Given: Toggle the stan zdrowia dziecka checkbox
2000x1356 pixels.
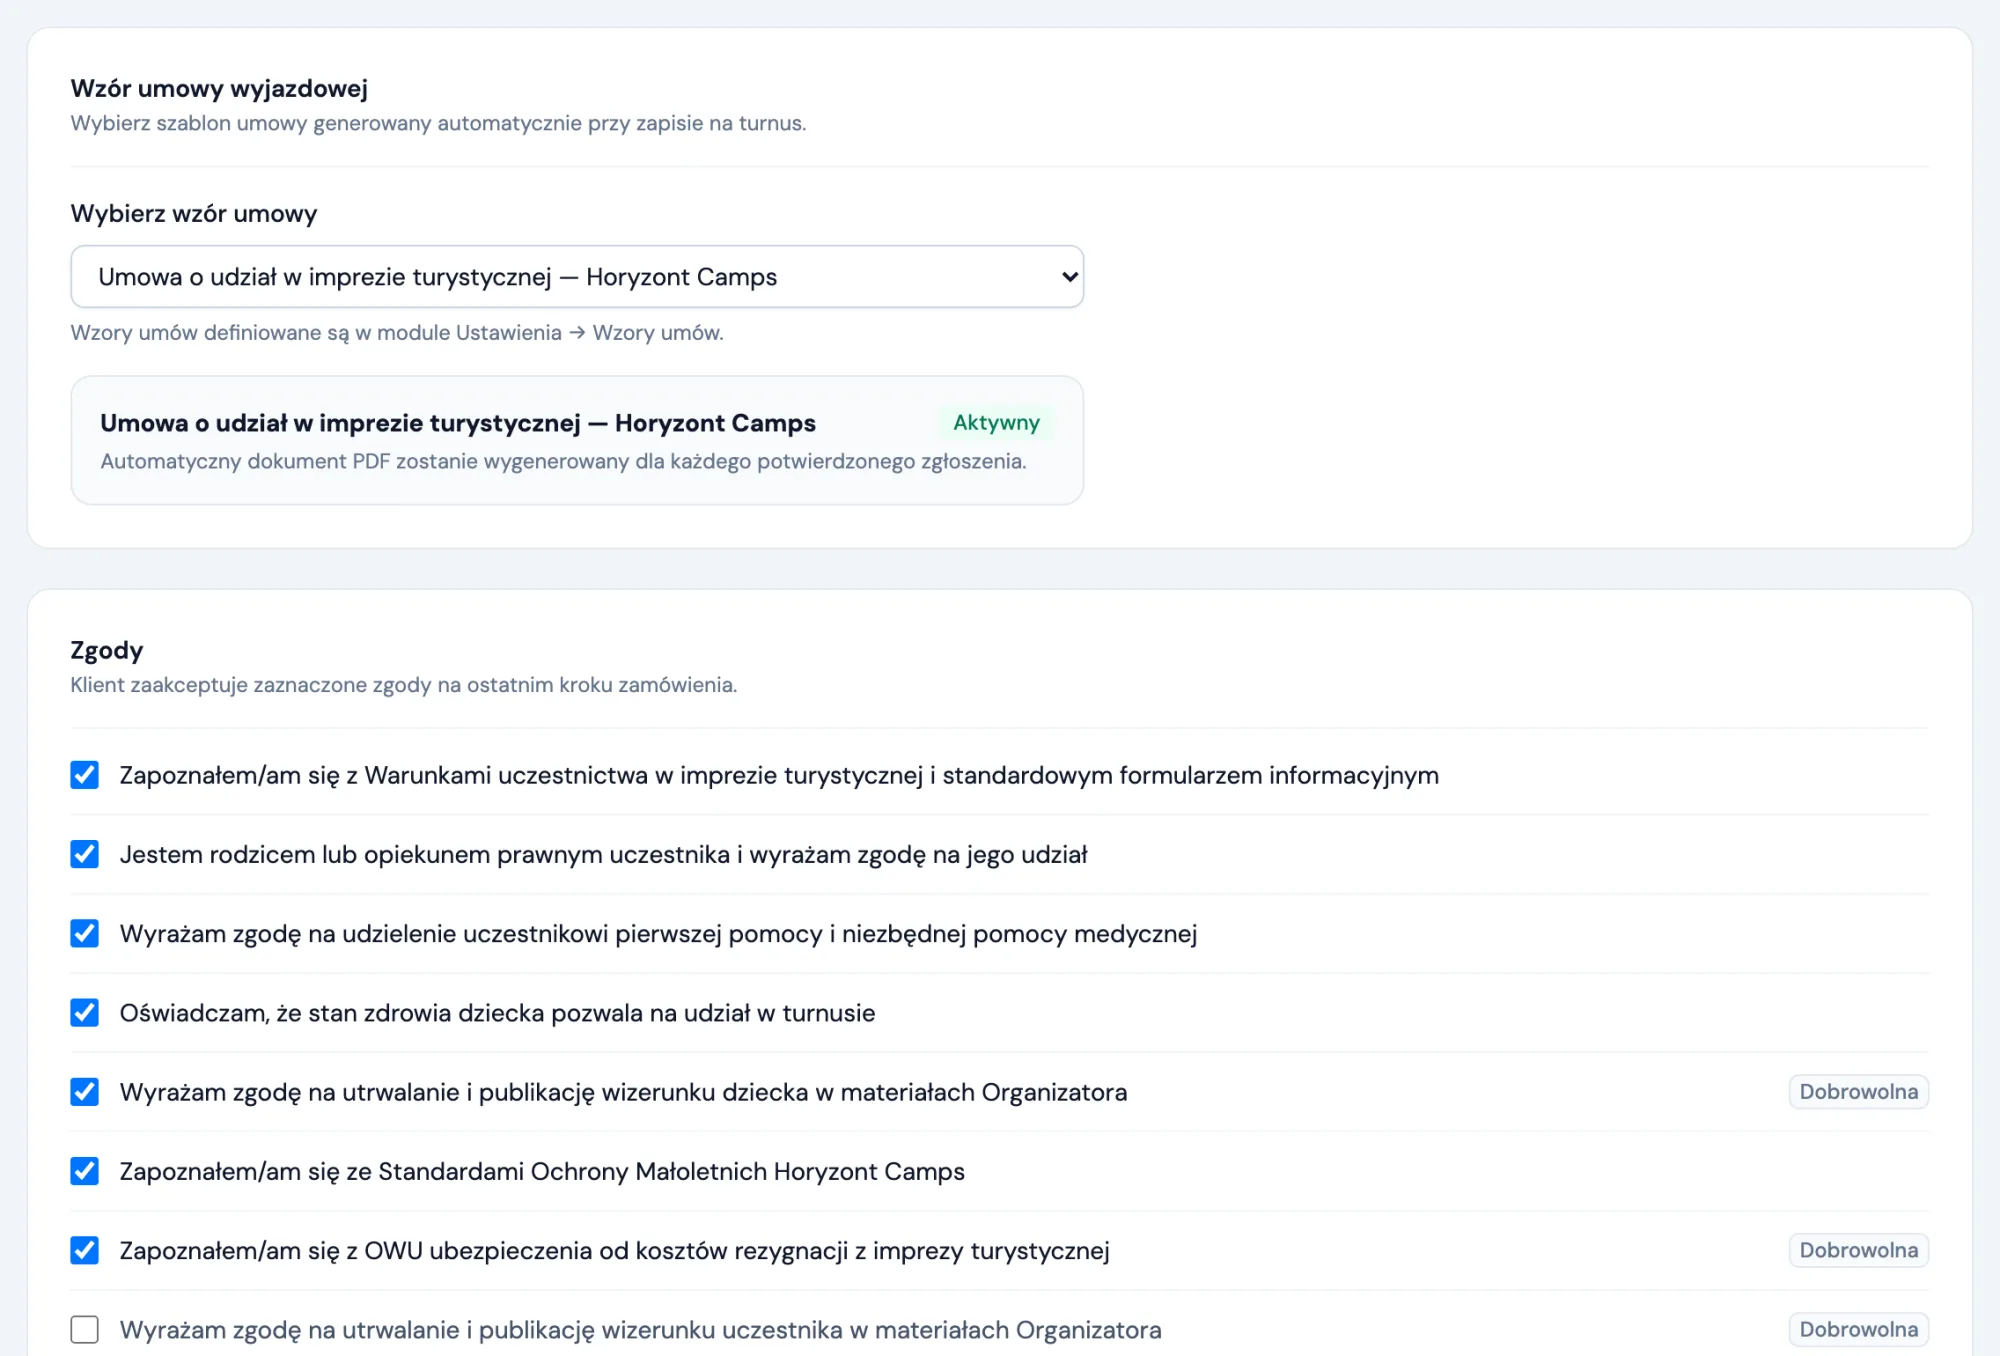Looking at the screenshot, I should (x=85, y=1013).
